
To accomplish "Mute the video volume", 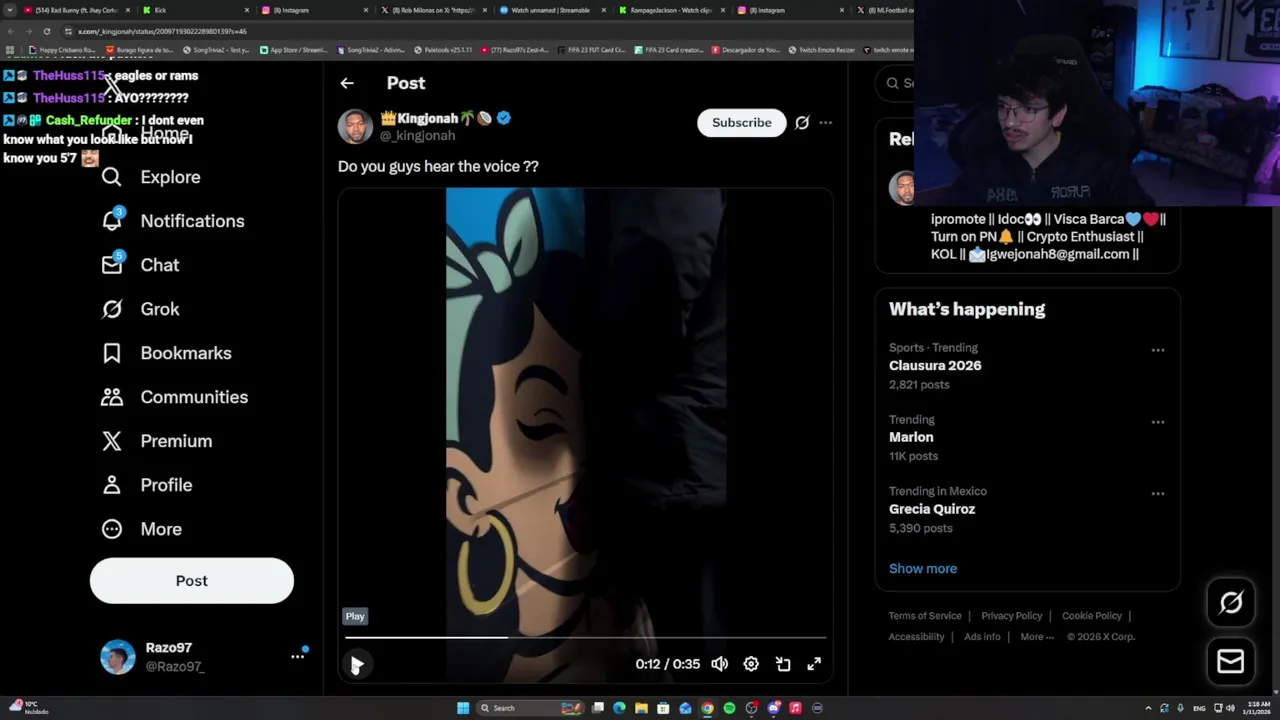I will 719,664.
